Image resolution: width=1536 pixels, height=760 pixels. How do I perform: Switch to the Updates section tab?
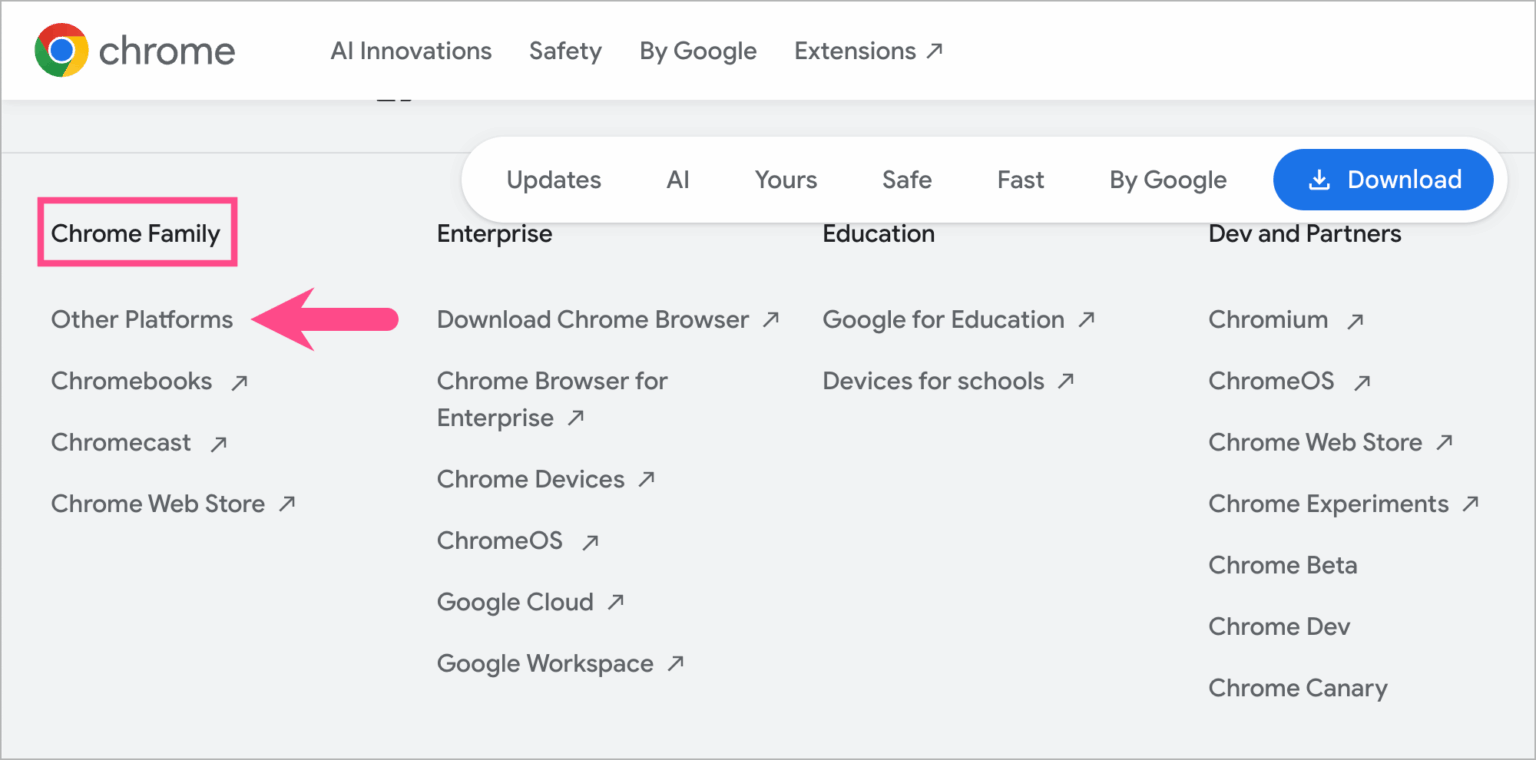(x=553, y=179)
